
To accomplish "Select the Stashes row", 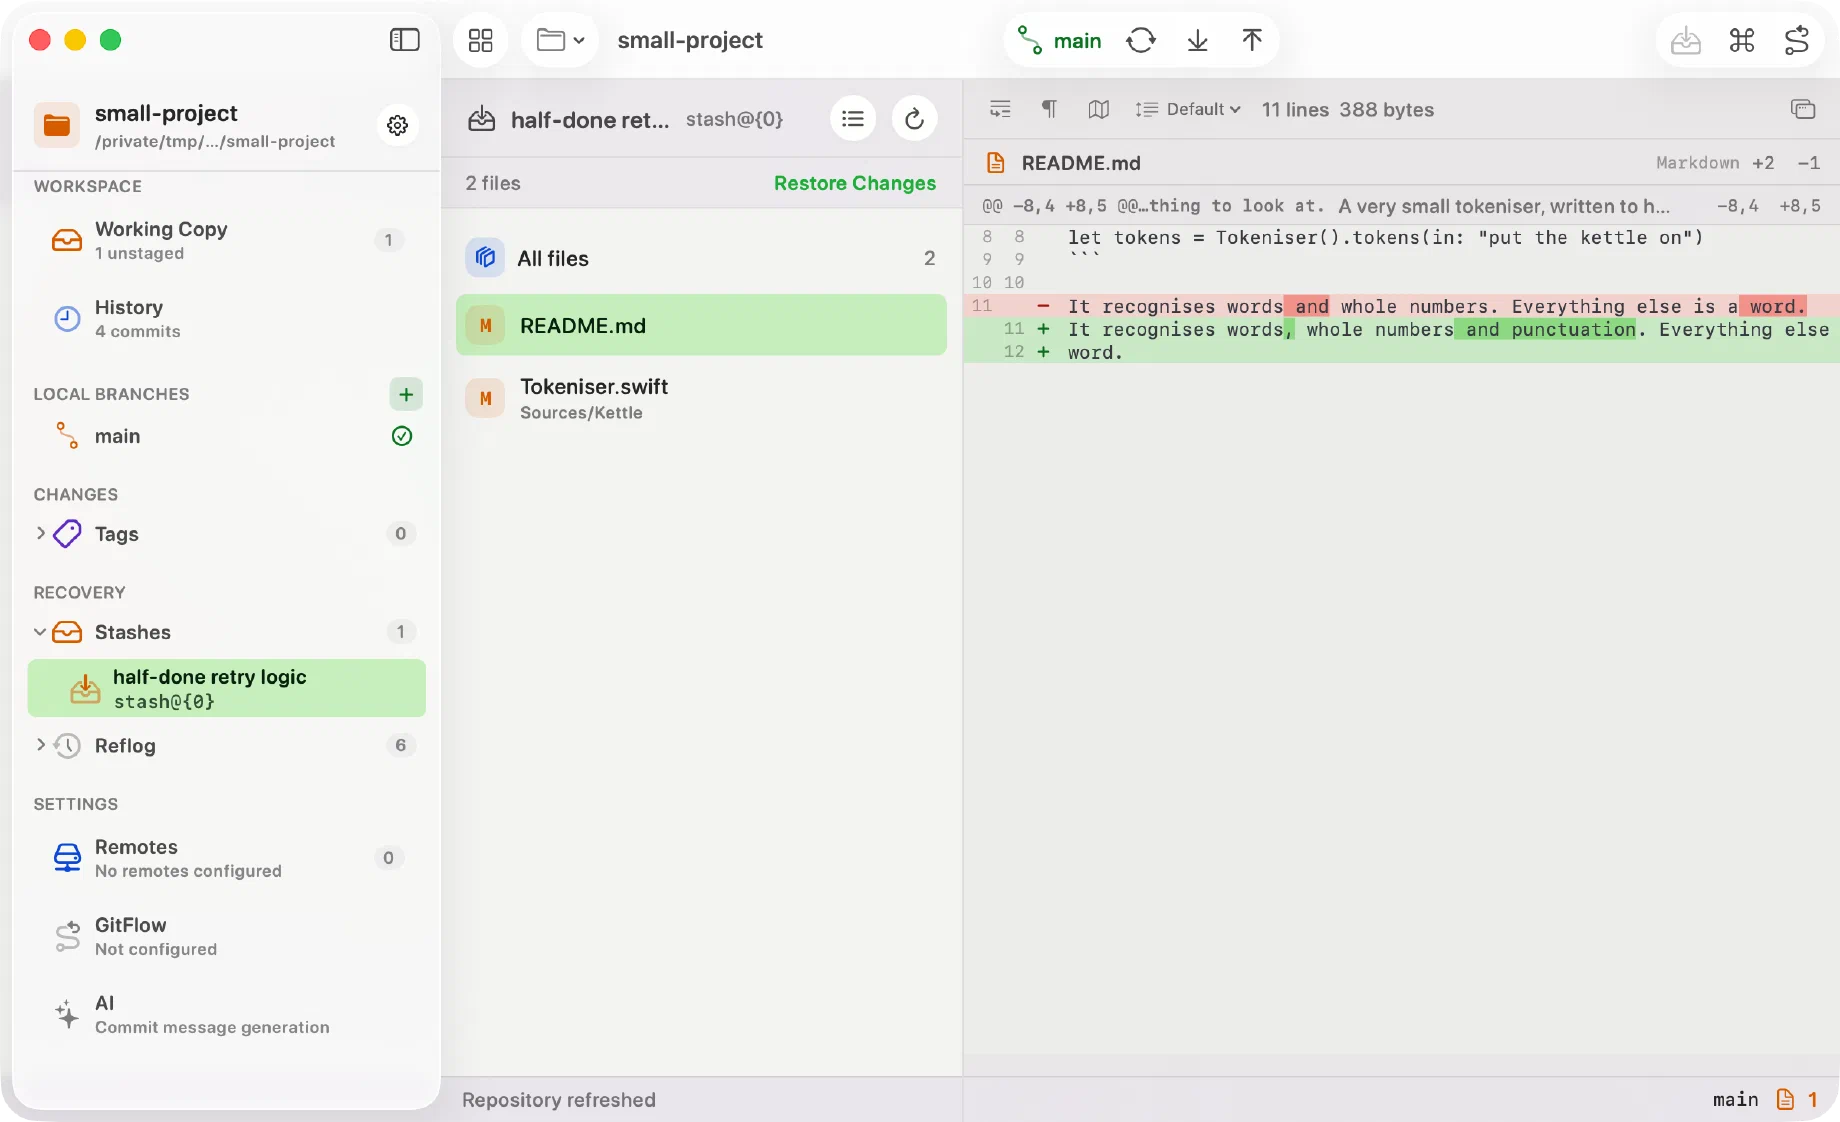I will (x=226, y=632).
